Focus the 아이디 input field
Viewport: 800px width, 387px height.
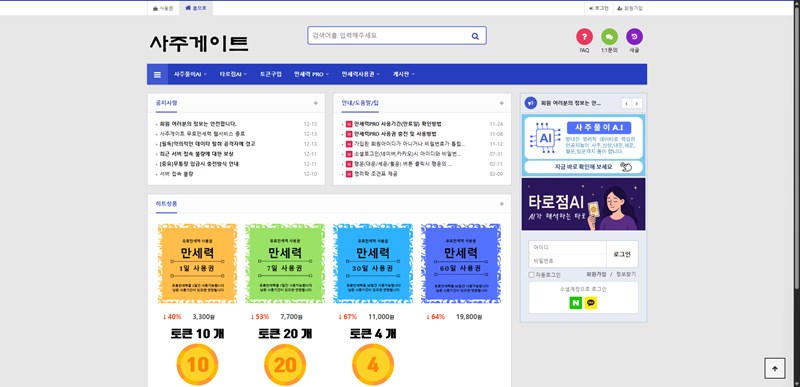click(x=567, y=248)
